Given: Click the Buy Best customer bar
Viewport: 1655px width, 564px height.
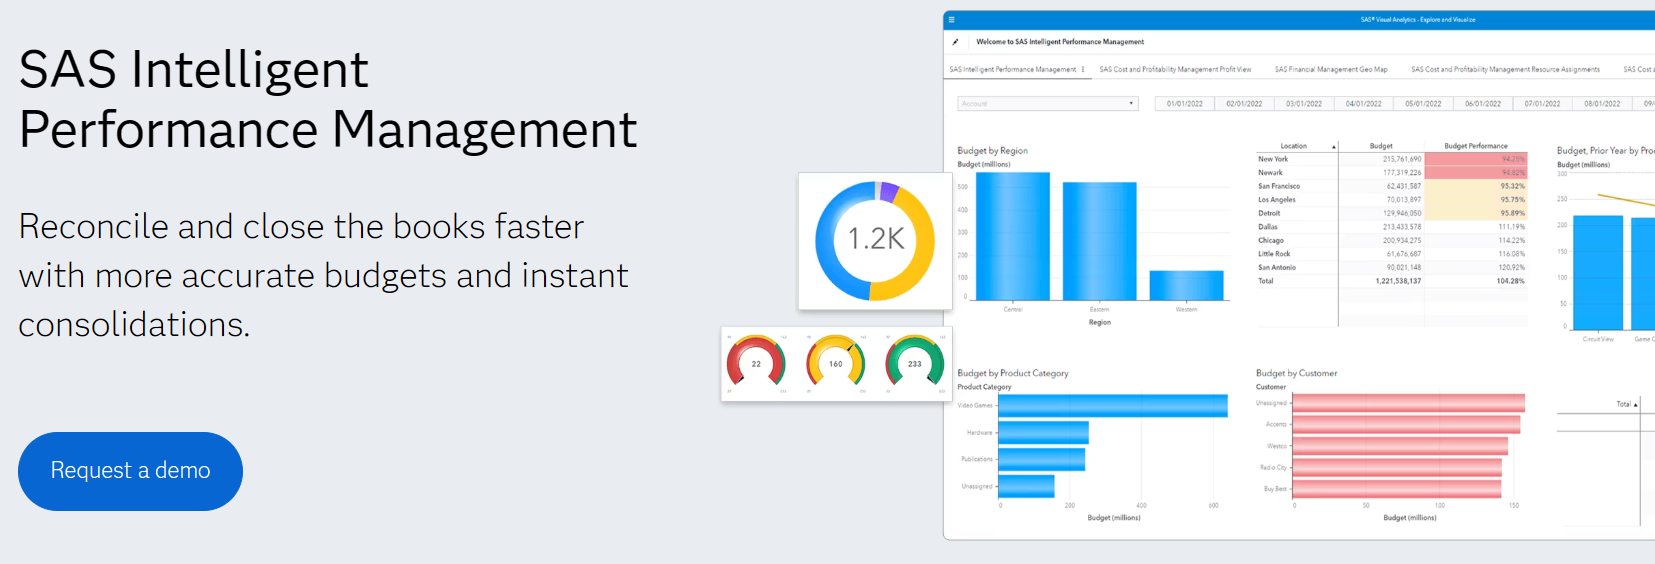Looking at the screenshot, I should tap(1397, 489).
